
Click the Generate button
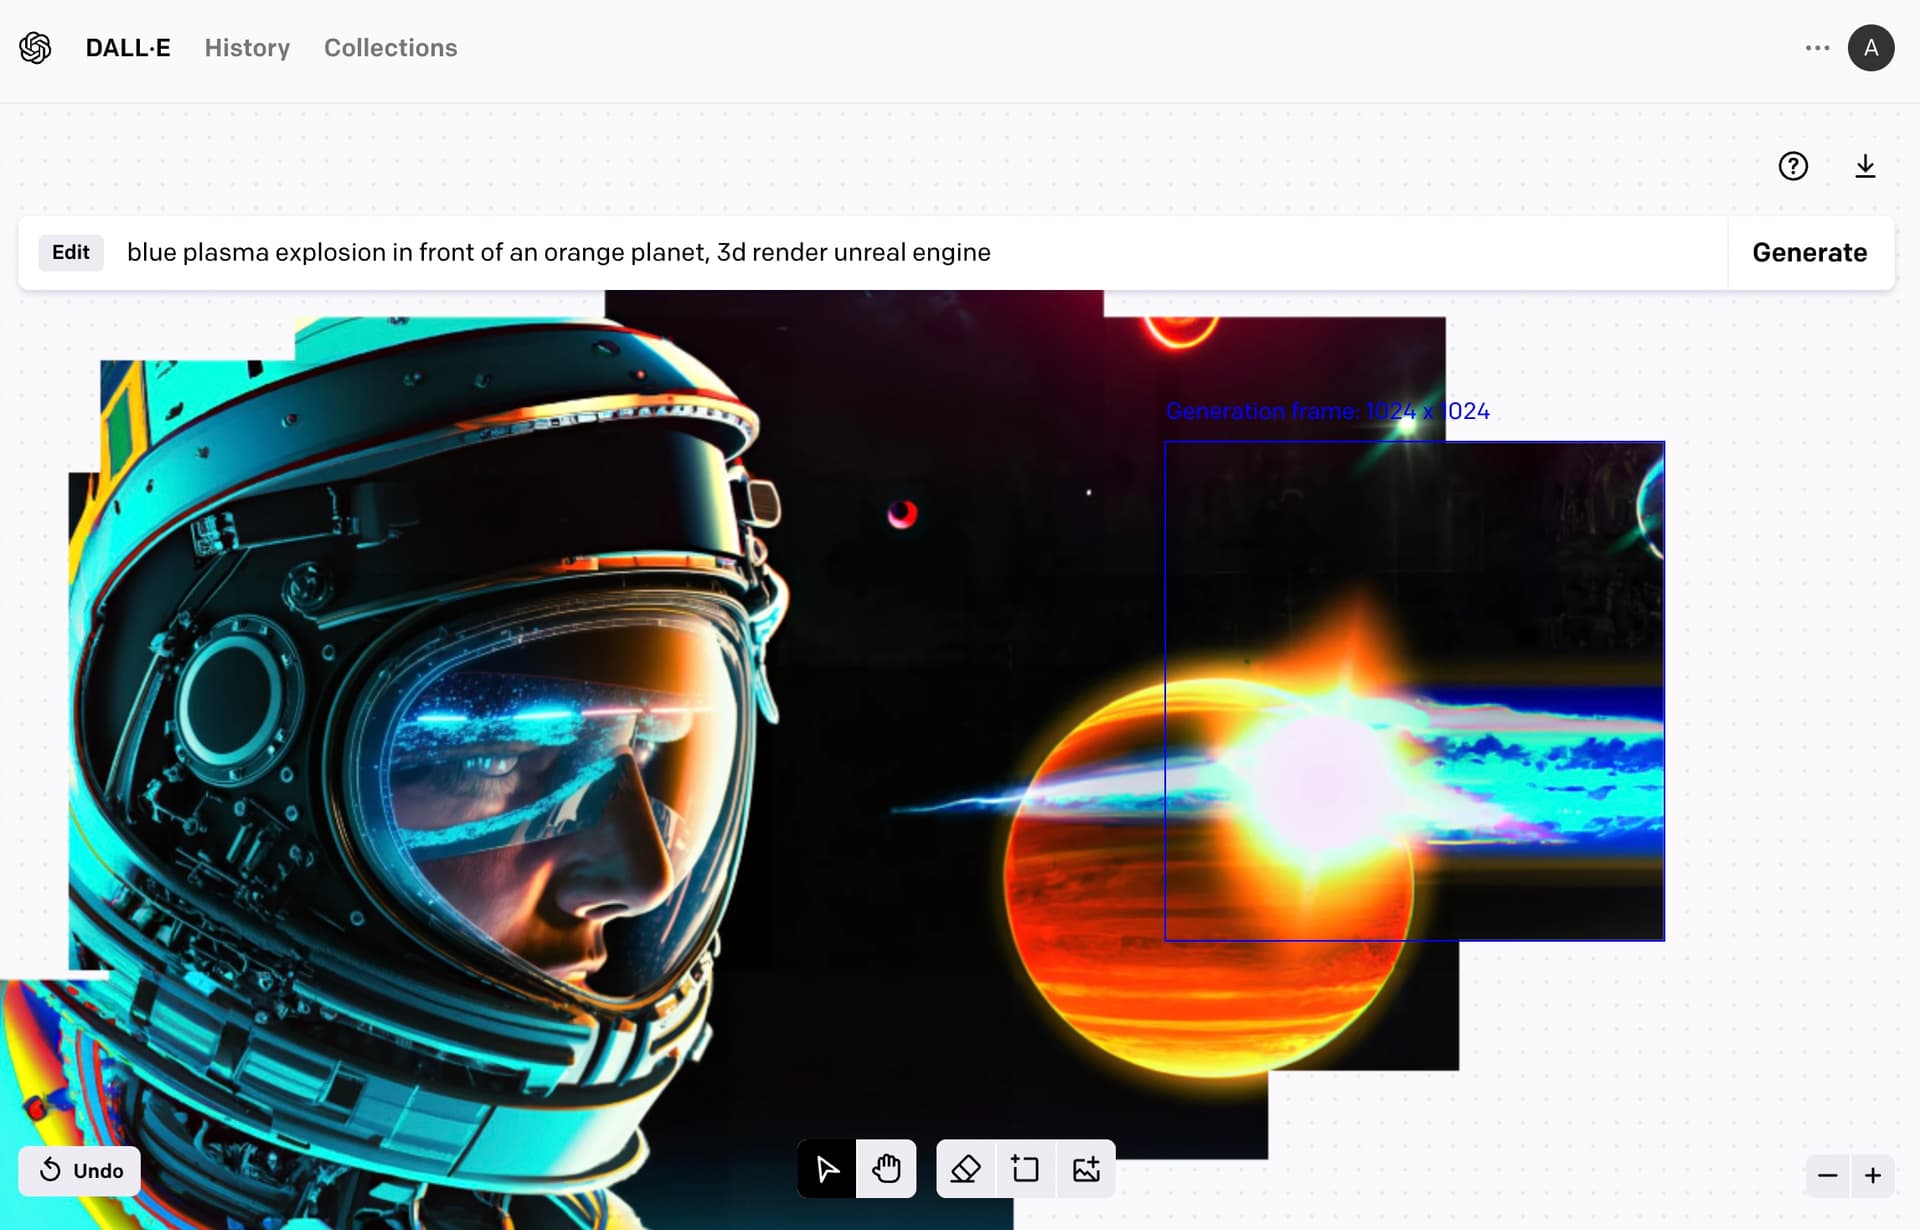coord(1809,252)
